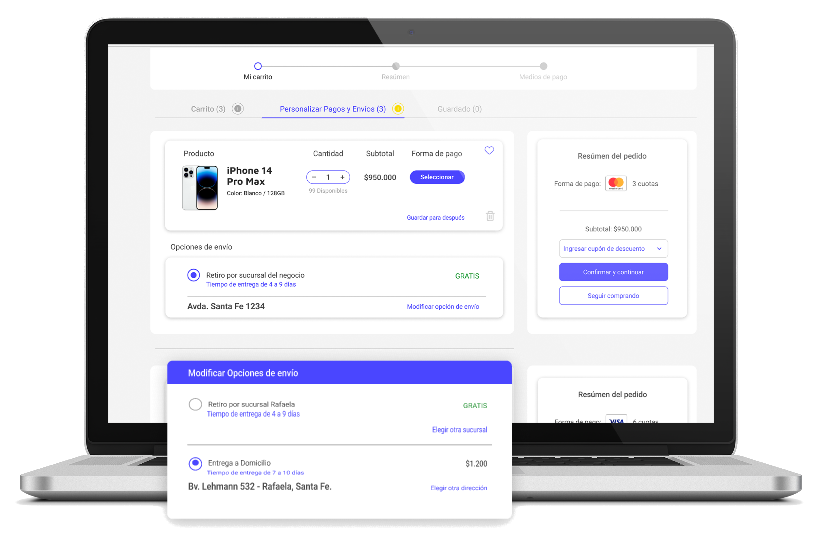The width and height of the screenshot is (817, 534).
Task: Click the Resumen step marker
Action: coord(395,66)
